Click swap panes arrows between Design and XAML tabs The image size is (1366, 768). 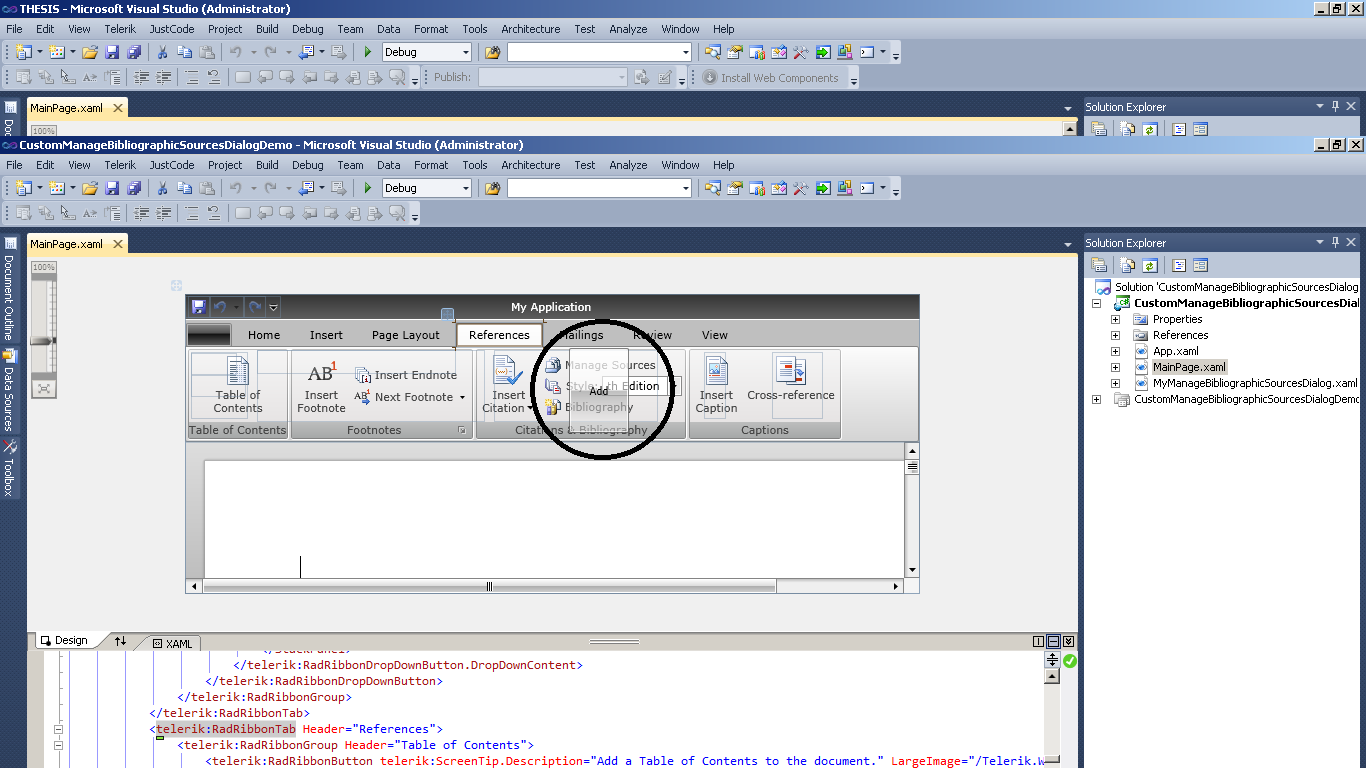click(x=120, y=641)
